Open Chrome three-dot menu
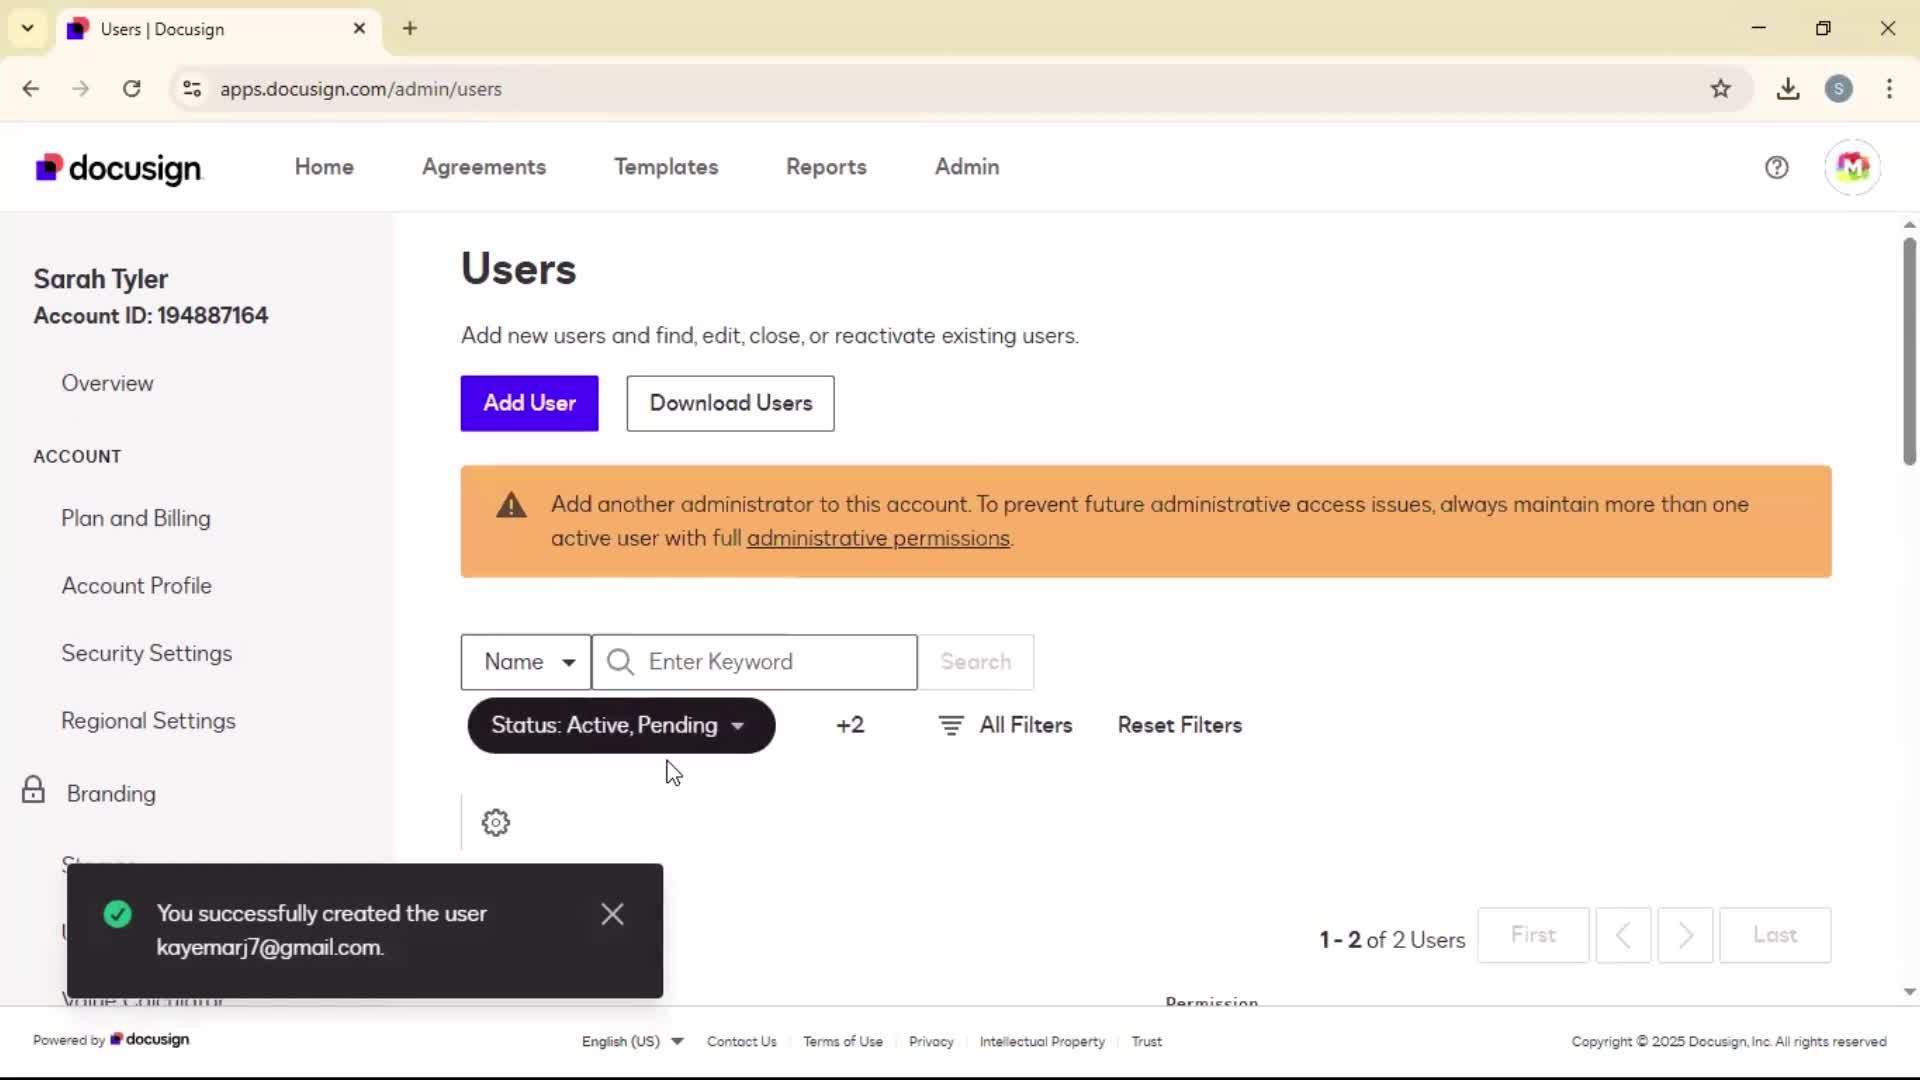Viewport: 1920px width, 1080px height. (x=1889, y=88)
